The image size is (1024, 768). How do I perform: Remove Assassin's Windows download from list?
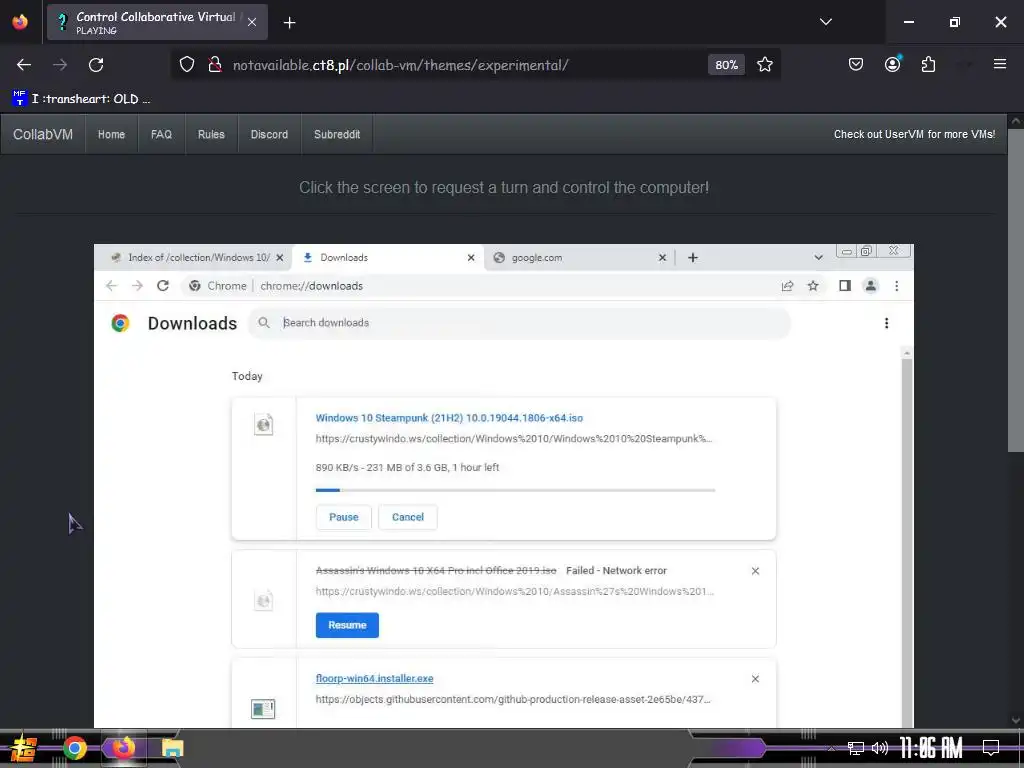(755, 571)
